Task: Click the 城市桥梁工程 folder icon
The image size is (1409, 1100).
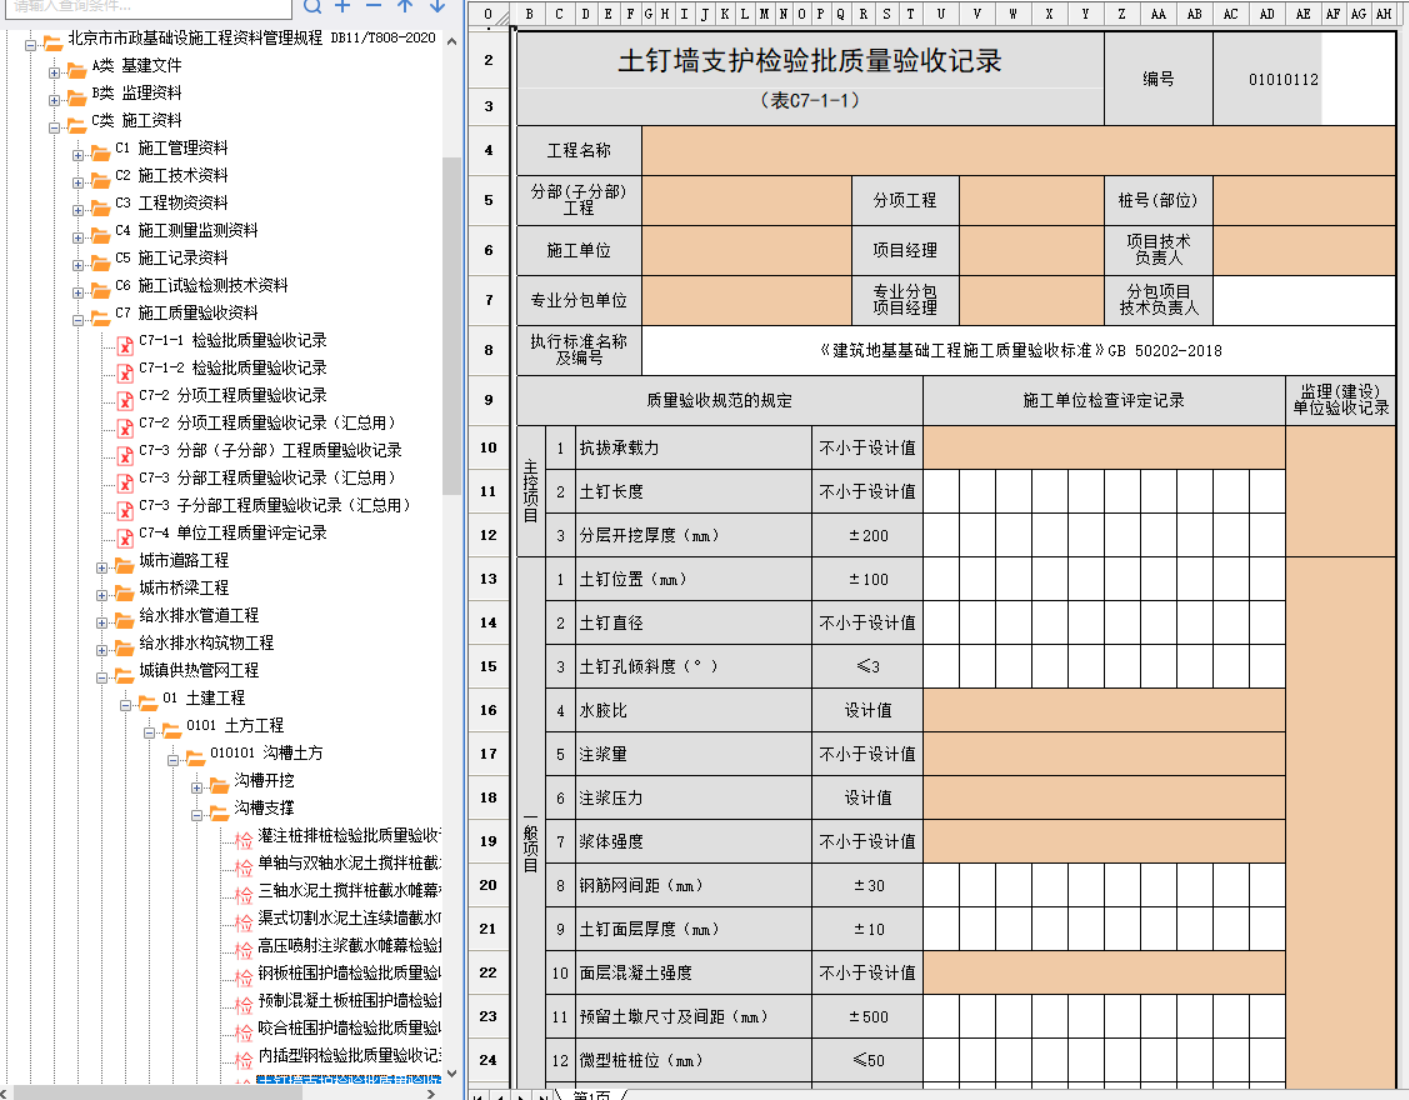Action: pos(124,593)
